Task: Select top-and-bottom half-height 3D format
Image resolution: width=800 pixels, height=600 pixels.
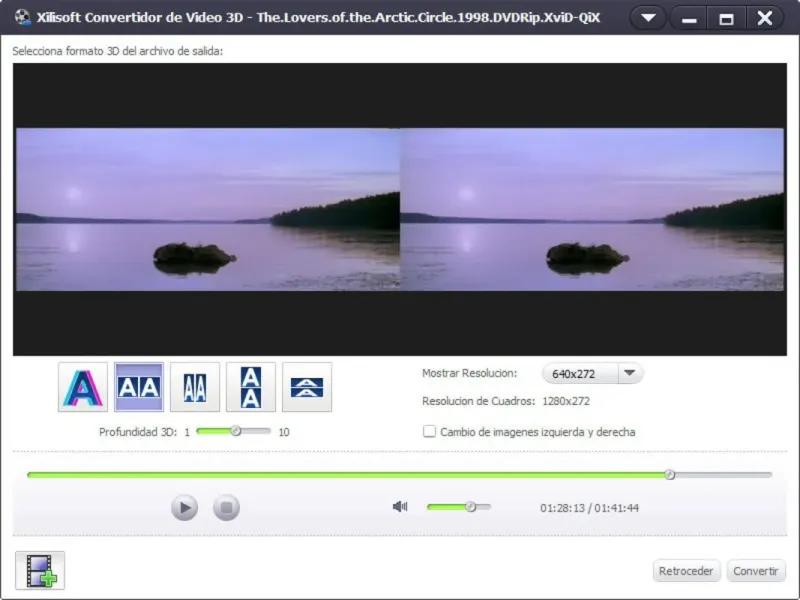Action: [x=307, y=387]
